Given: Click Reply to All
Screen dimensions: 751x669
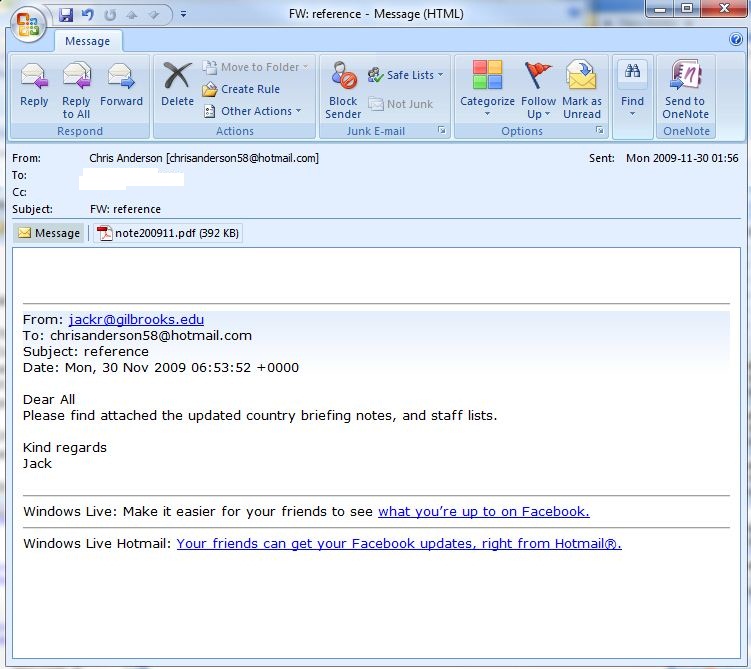Looking at the screenshot, I should [x=77, y=90].
